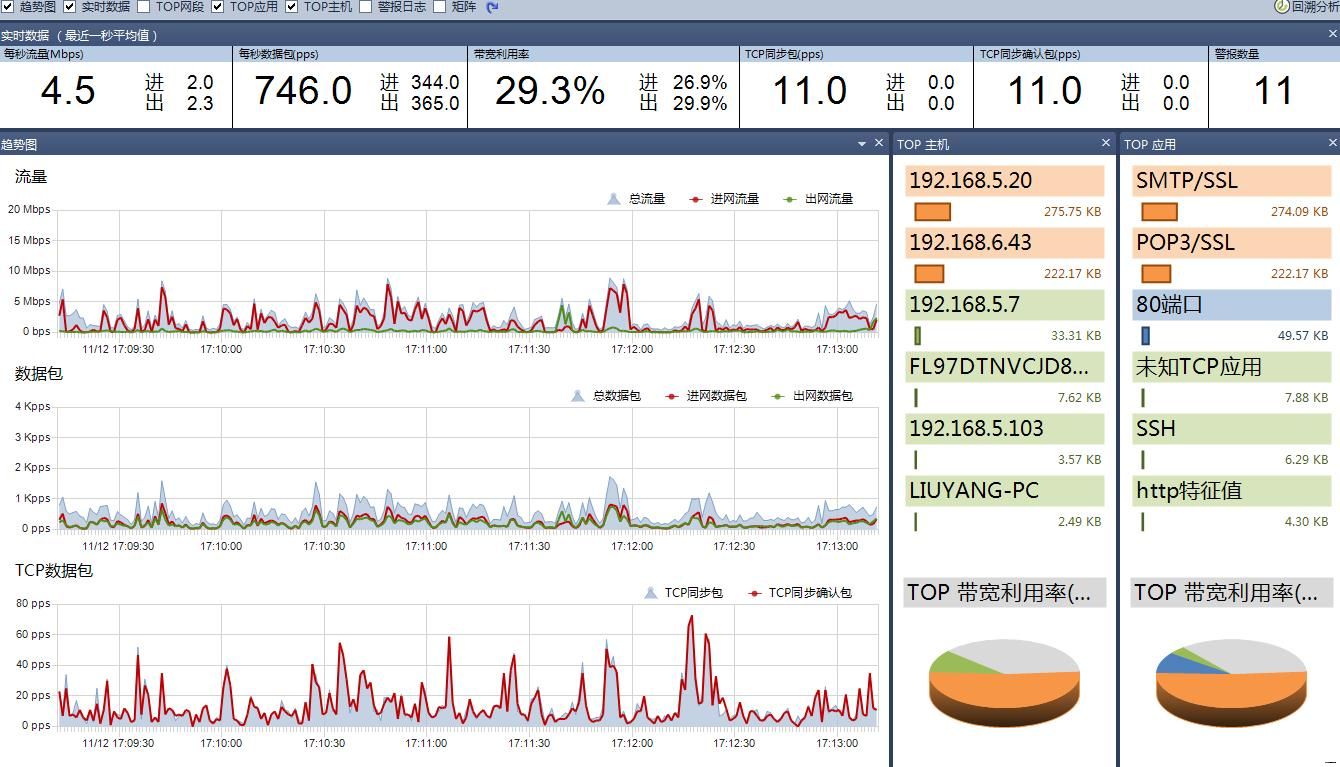Uncheck the TOP应用 checkbox
1340x767 pixels.
218,7
